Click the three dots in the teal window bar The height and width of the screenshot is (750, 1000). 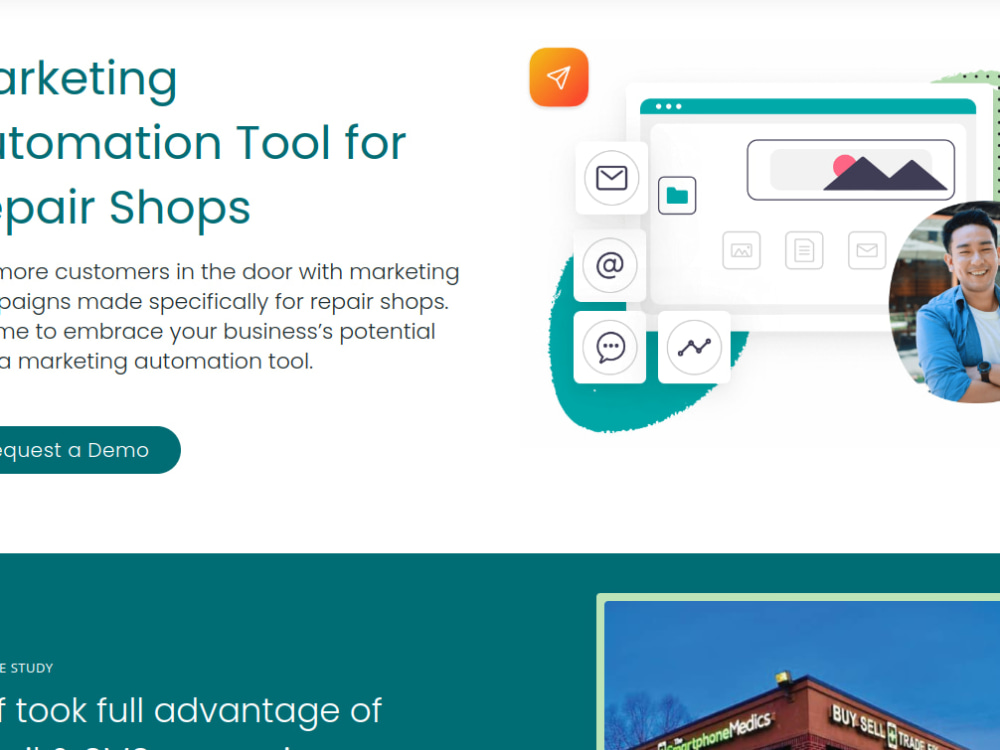pyautogui.click(x=668, y=107)
